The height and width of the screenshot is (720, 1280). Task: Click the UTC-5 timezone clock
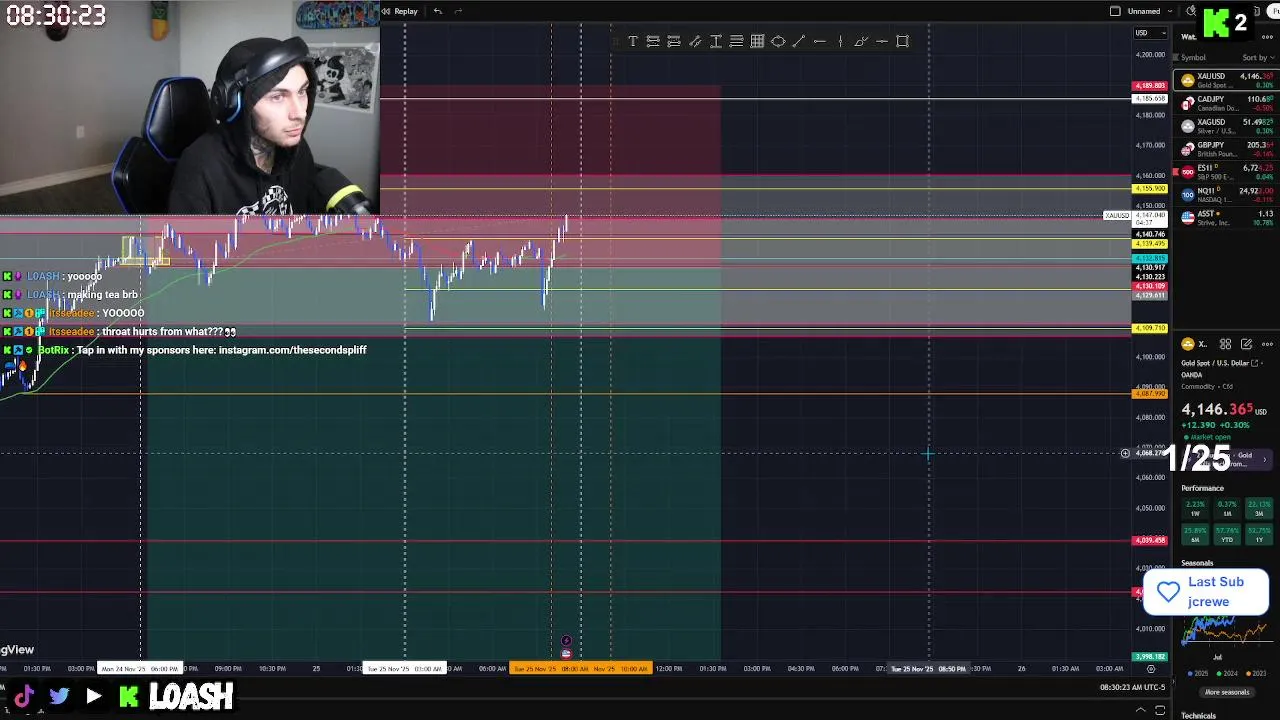pos(1134,688)
